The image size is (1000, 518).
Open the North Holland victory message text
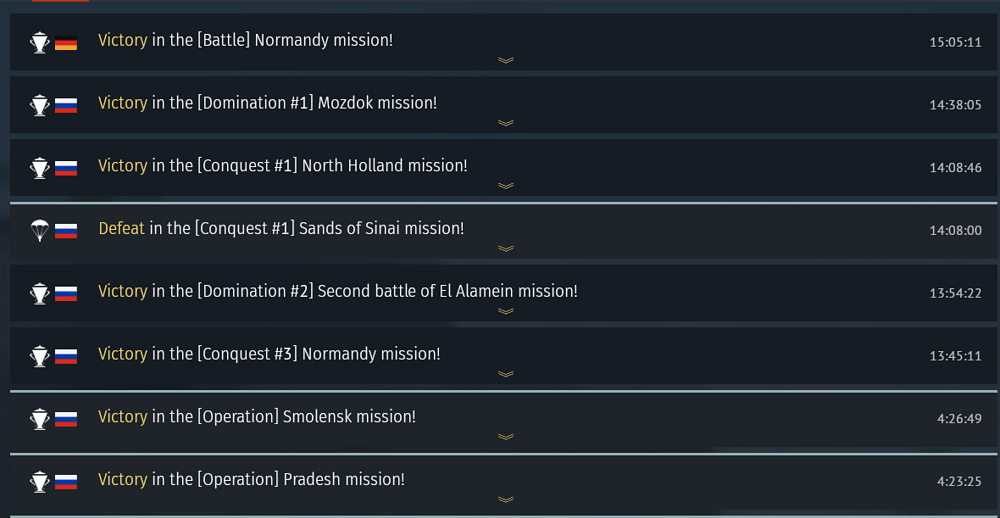(282, 166)
